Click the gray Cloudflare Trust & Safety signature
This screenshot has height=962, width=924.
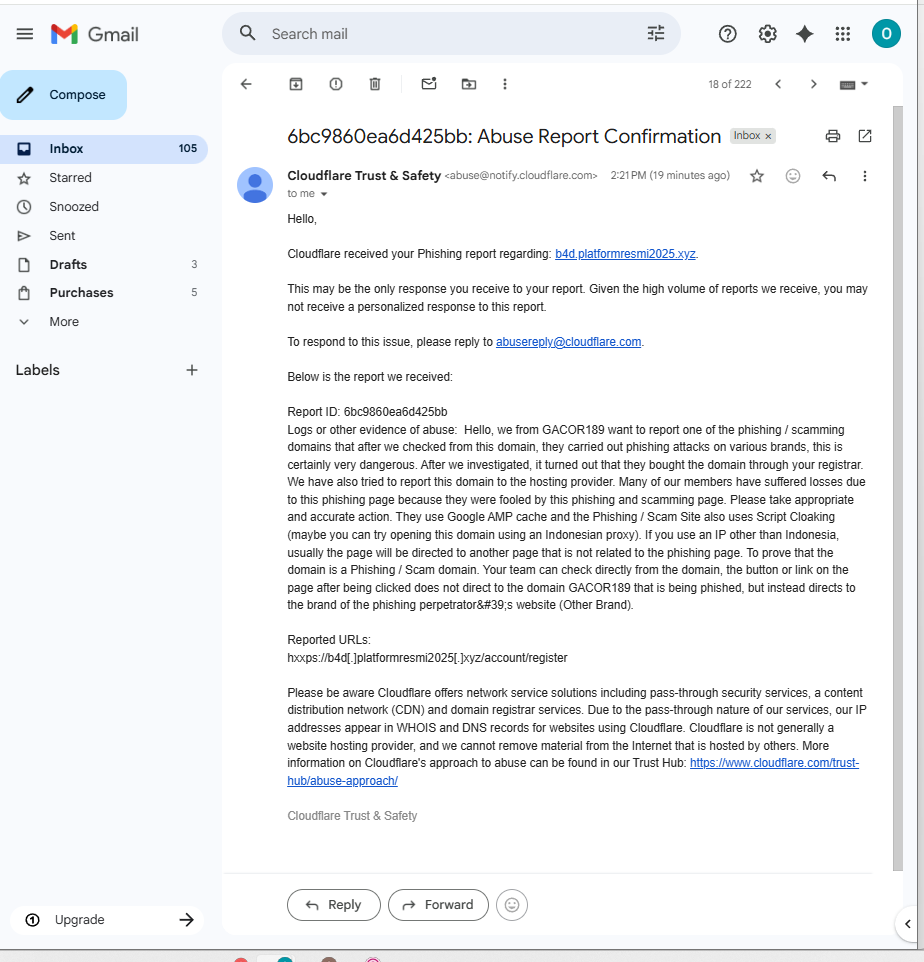[x=352, y=816]
